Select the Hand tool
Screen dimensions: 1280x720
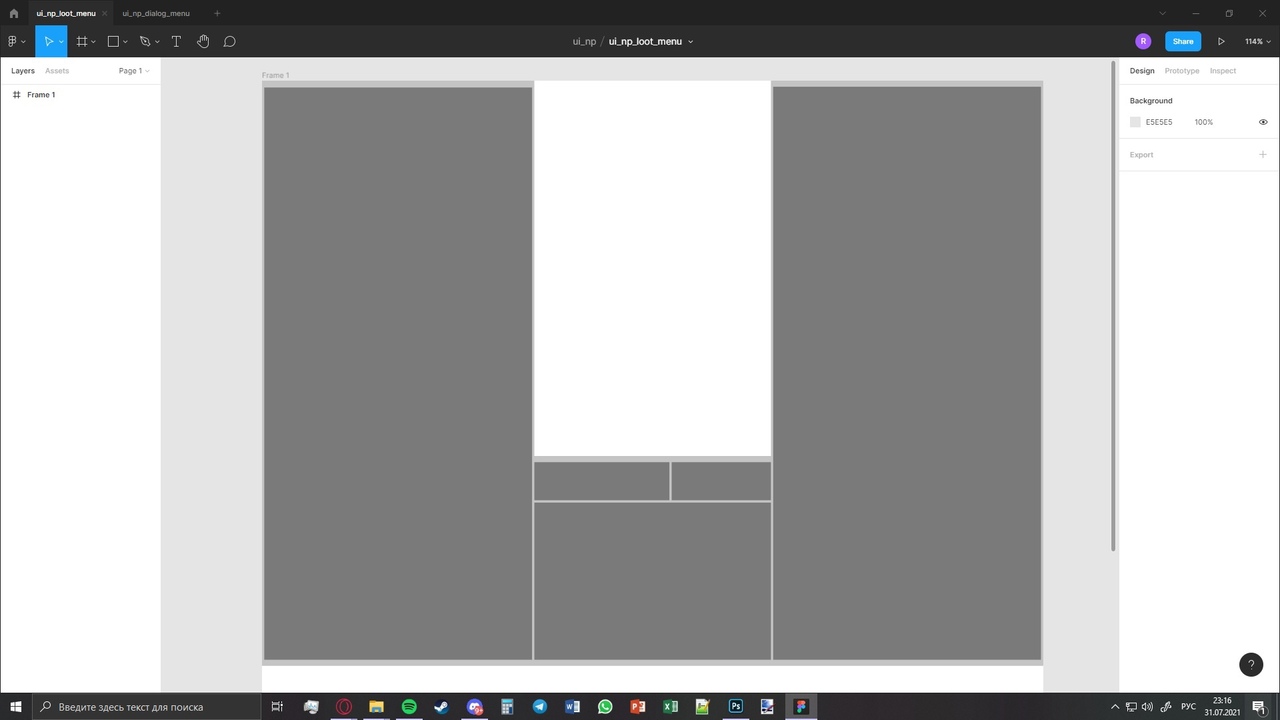click(203, 41)
